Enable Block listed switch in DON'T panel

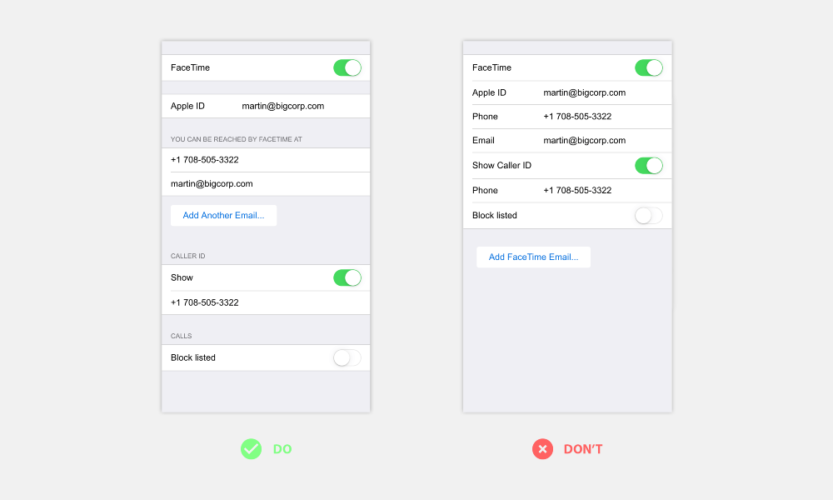[x=649, y=216]
